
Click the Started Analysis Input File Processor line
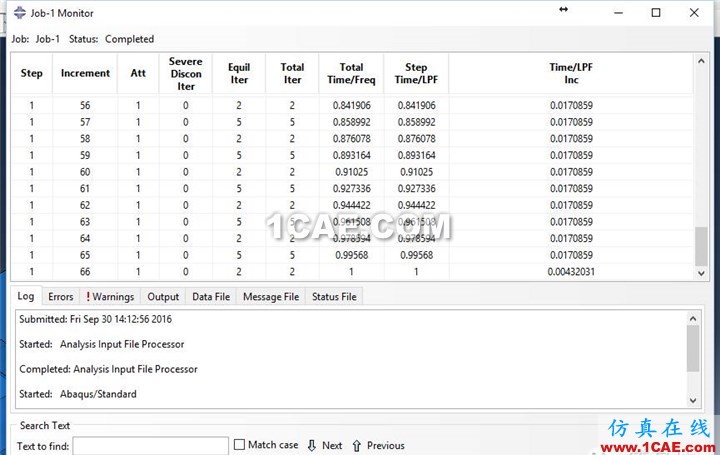101,344
